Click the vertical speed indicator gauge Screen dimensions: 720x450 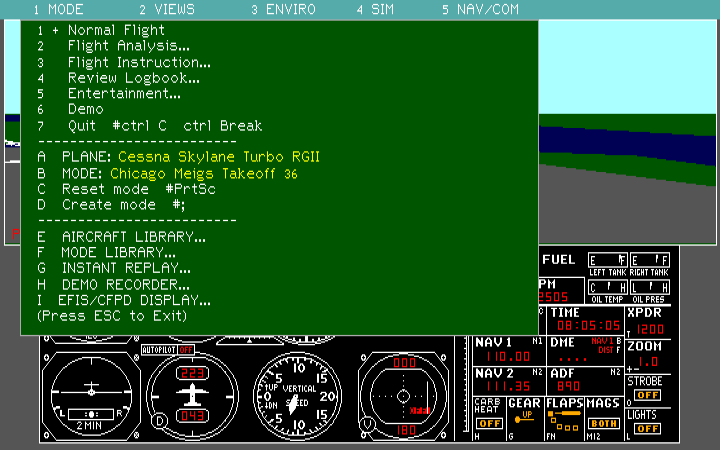click(297, 396)
